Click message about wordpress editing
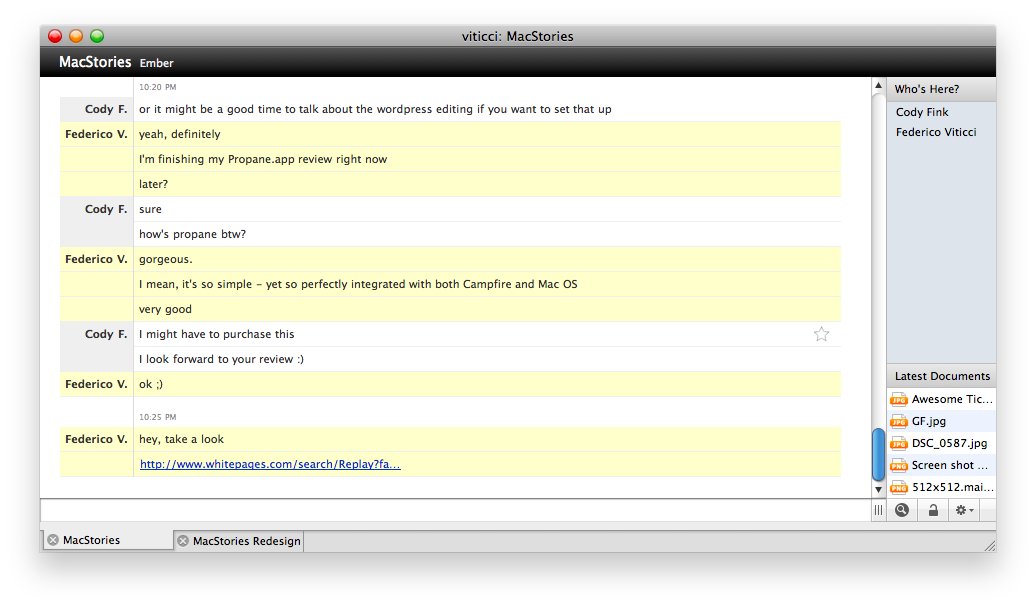Screen dimensions: 1036x607 click(375, 109)
